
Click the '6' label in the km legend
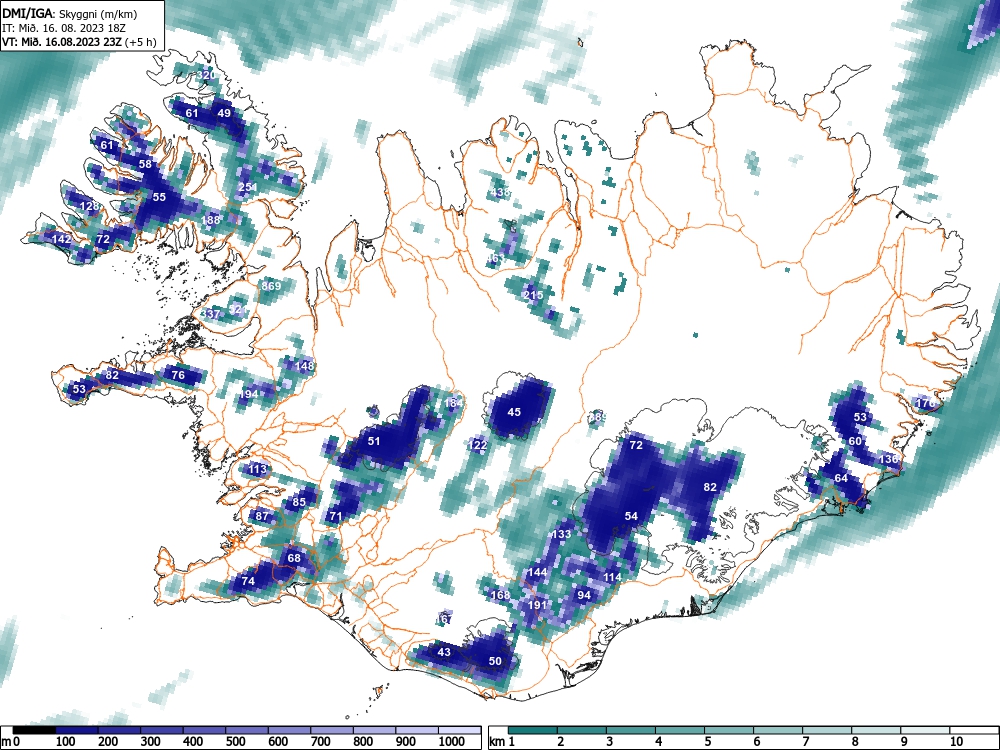757,742
